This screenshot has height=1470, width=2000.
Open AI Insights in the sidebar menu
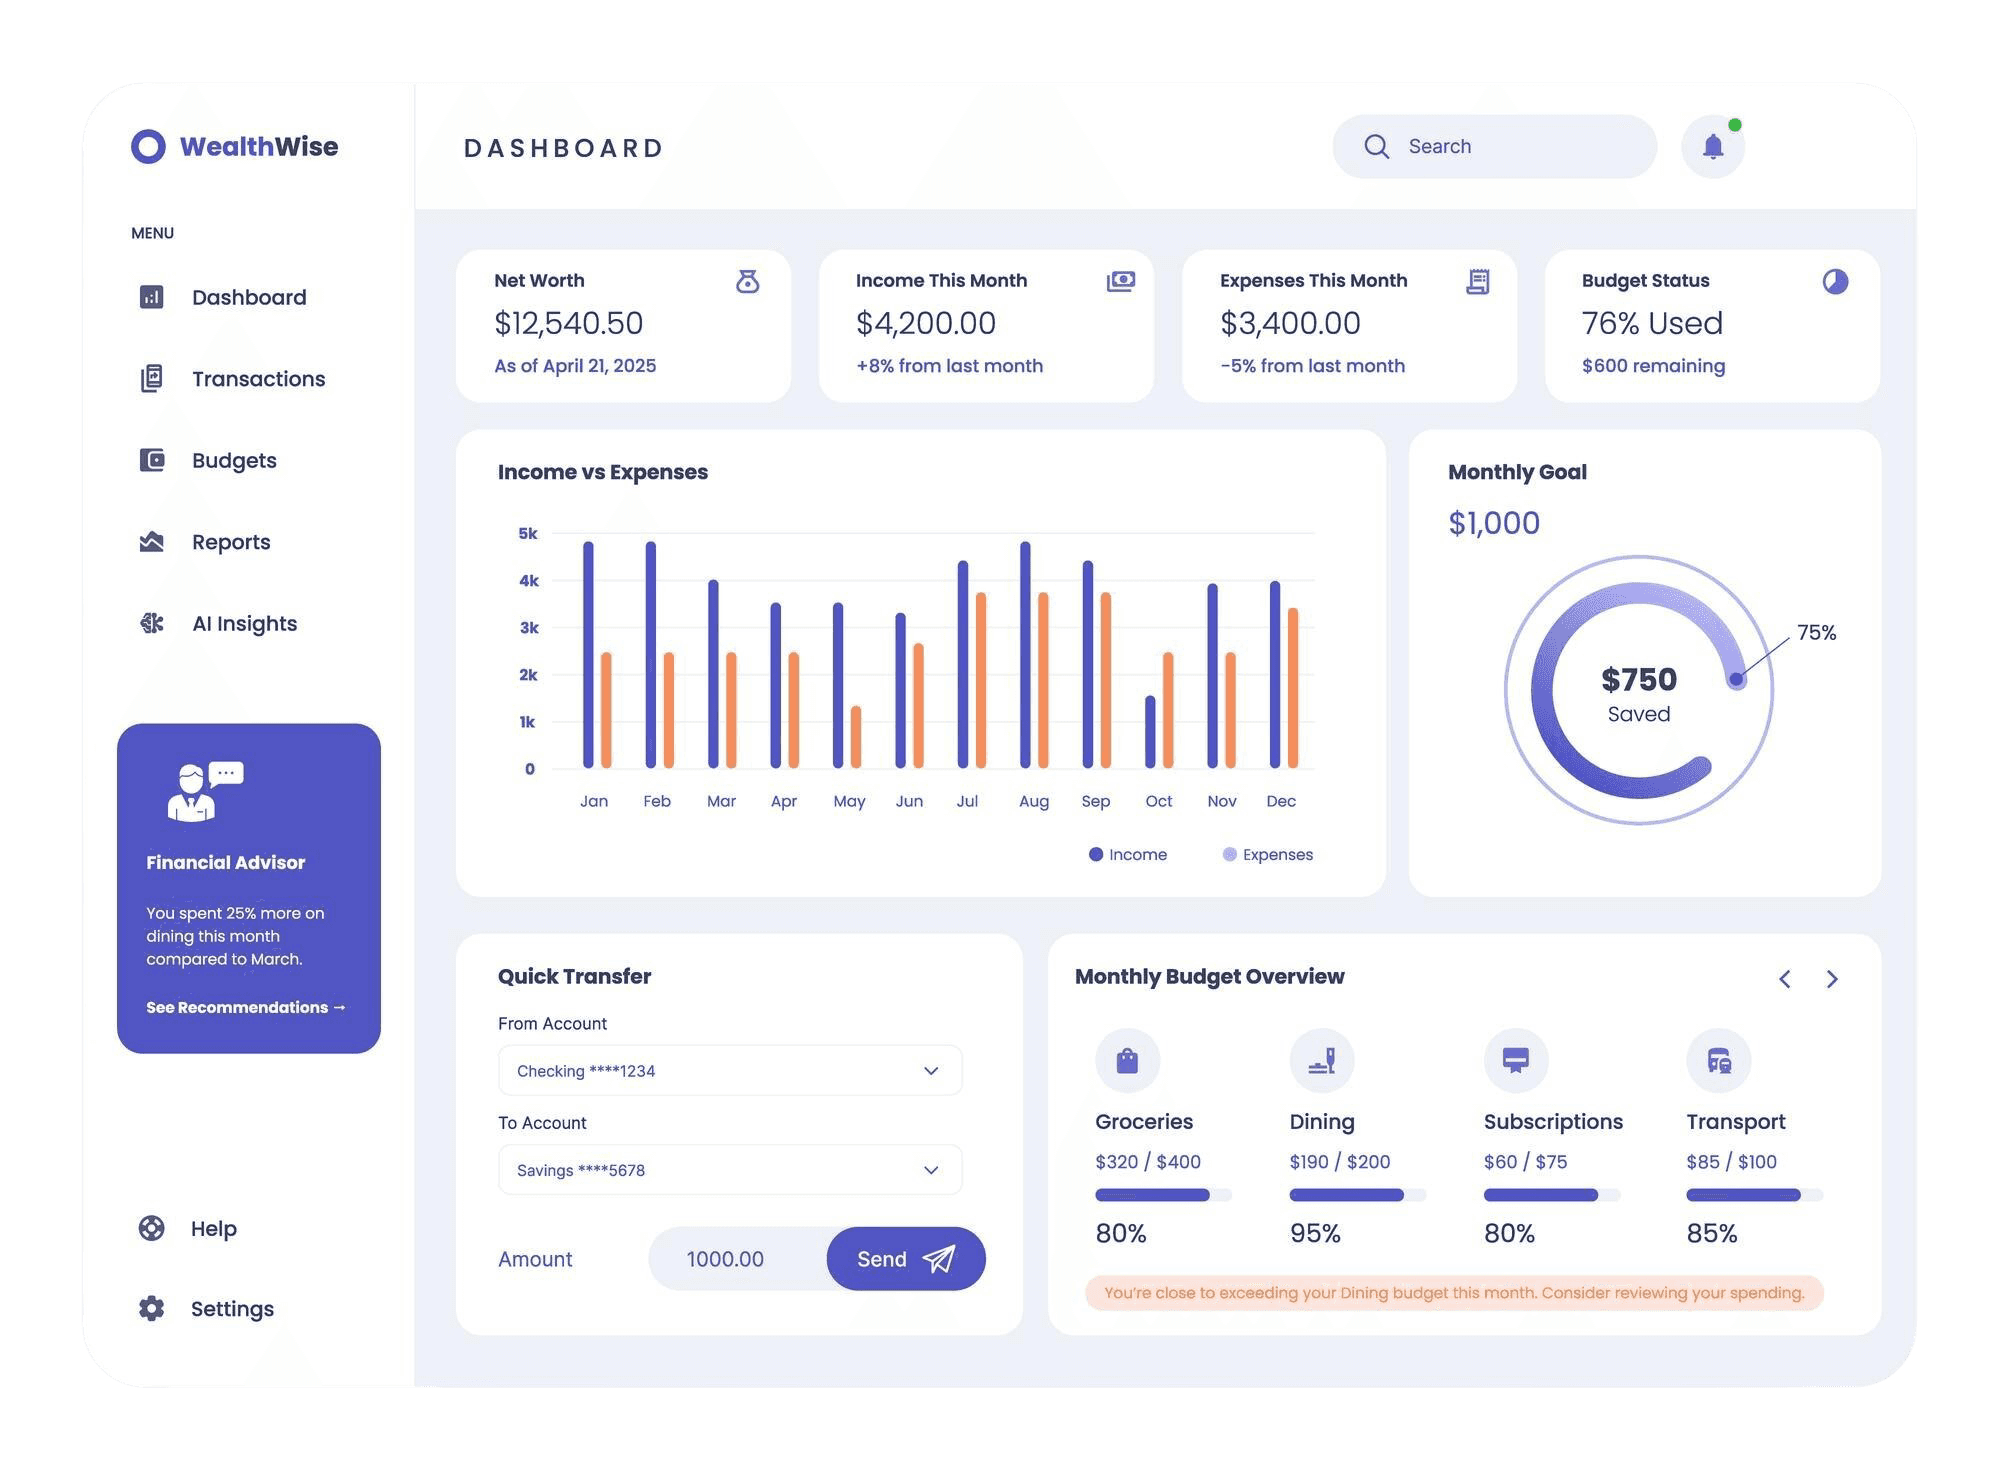click(244, 624)
